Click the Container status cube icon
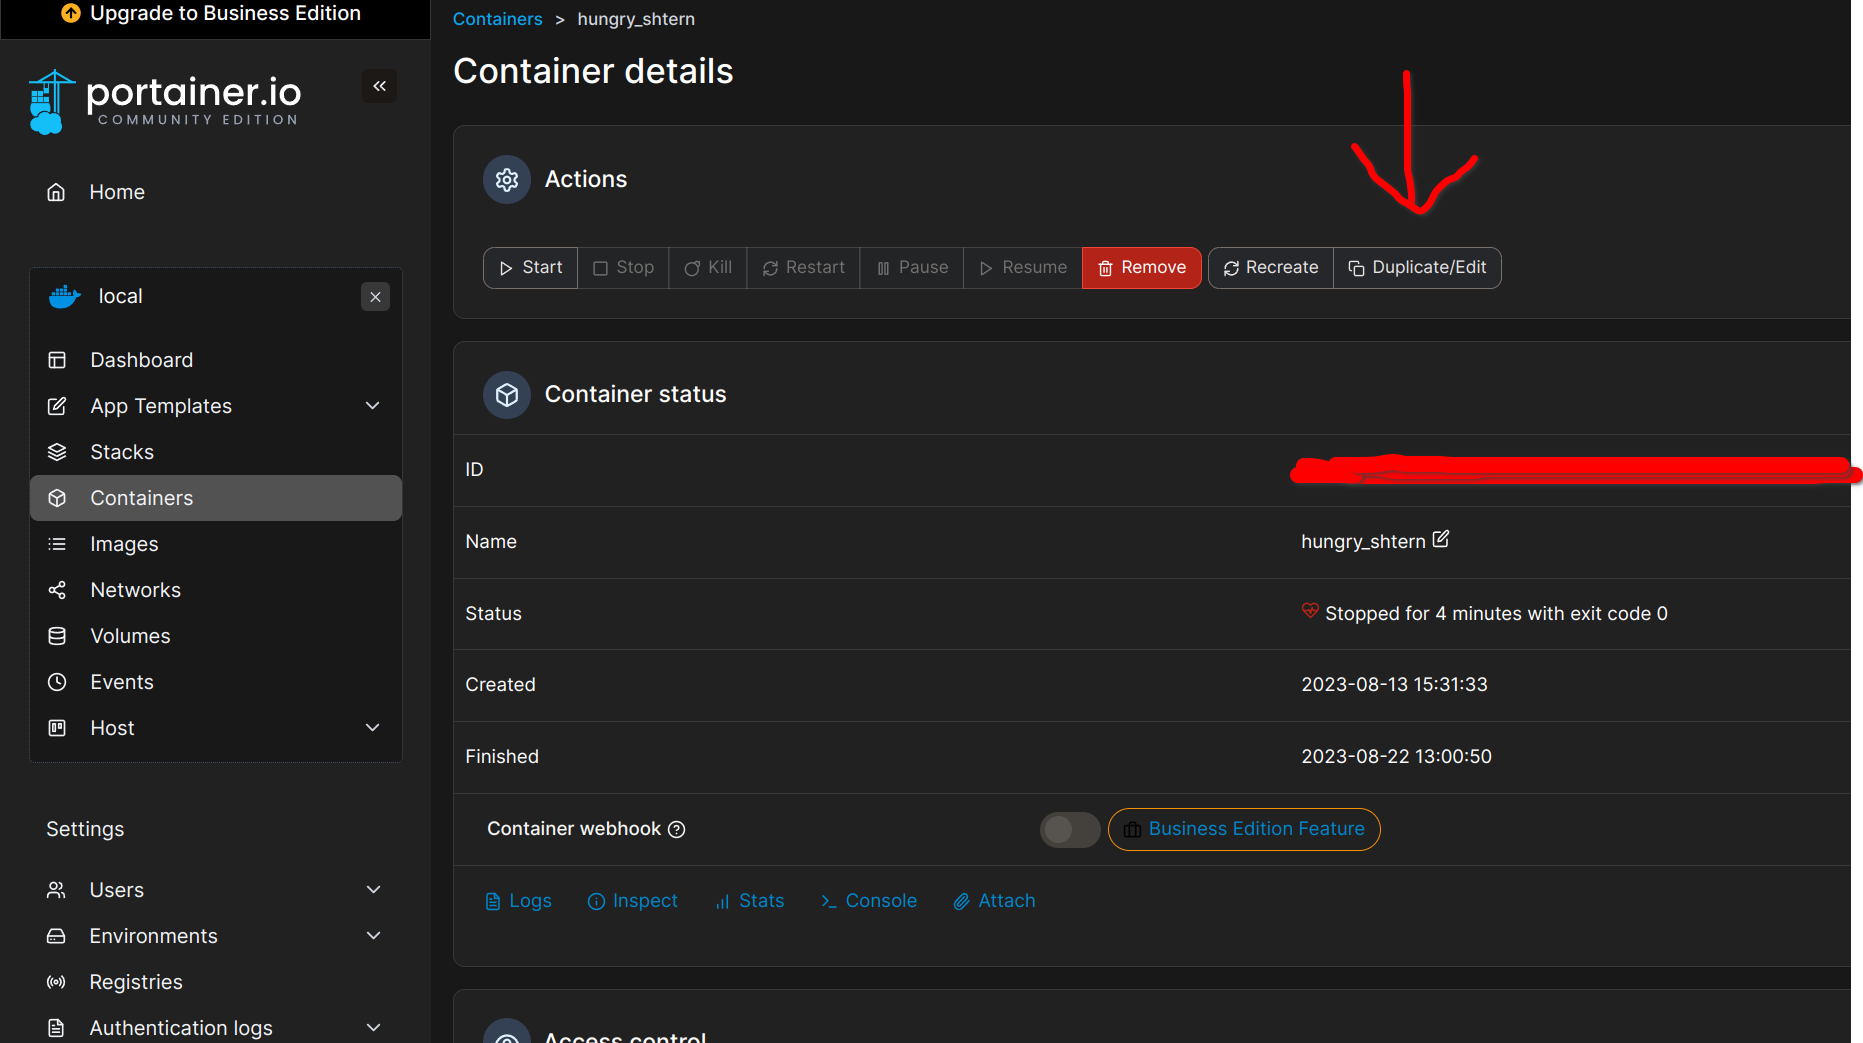The image size is (1863, 1043). pyautogui.click(x=507, y=395)
